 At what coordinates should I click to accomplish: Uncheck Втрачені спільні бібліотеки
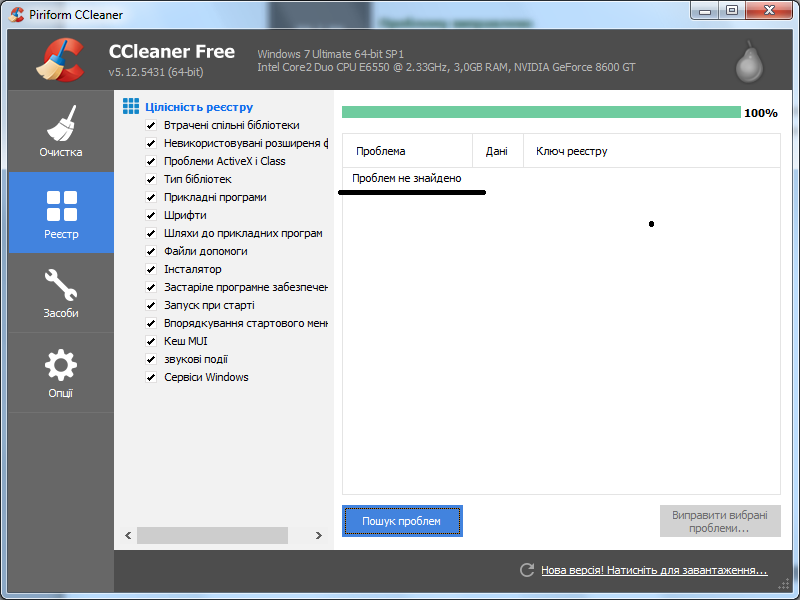[x=151, y=126]
